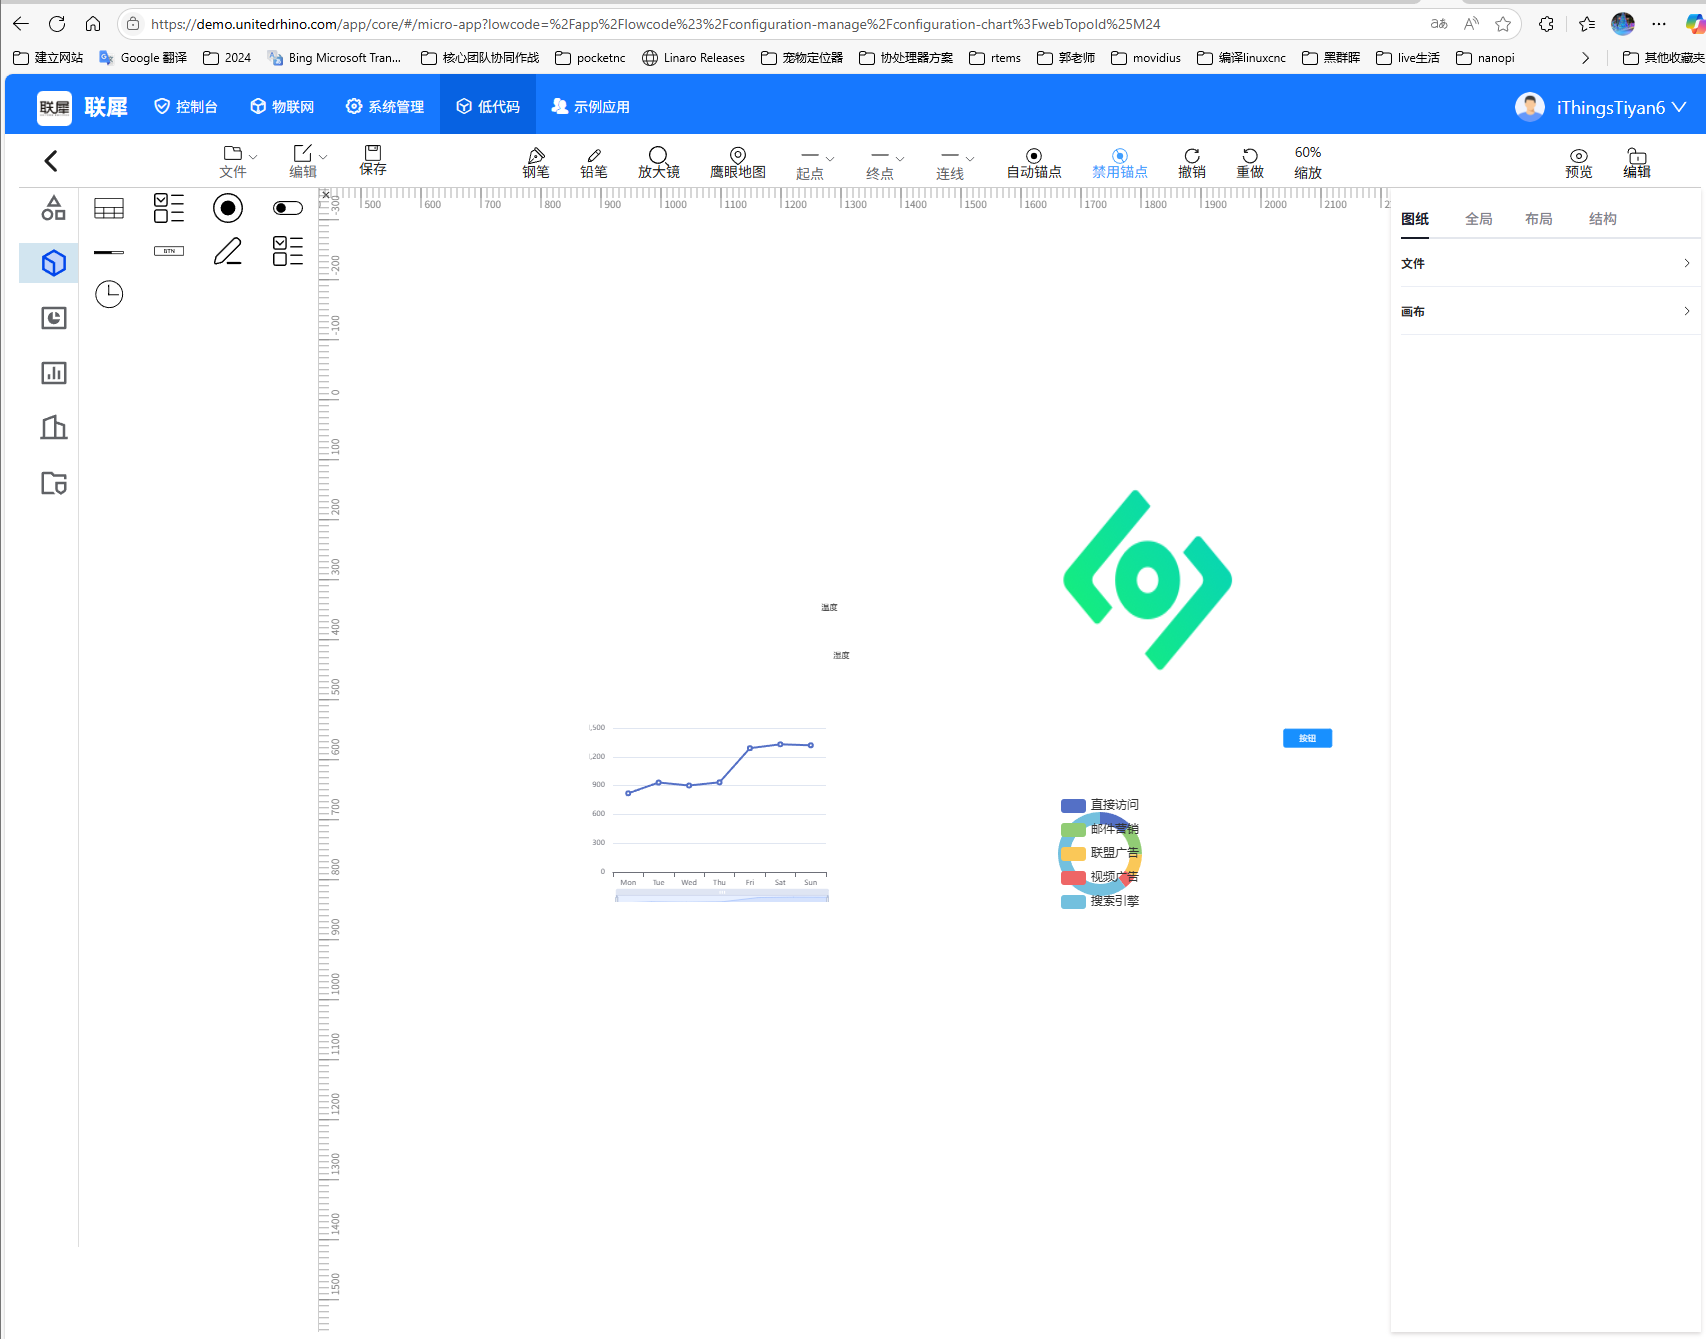Screen dimensions: 1706x1339
Task: Pick the first checkbox list component
Action: (169, 208)
